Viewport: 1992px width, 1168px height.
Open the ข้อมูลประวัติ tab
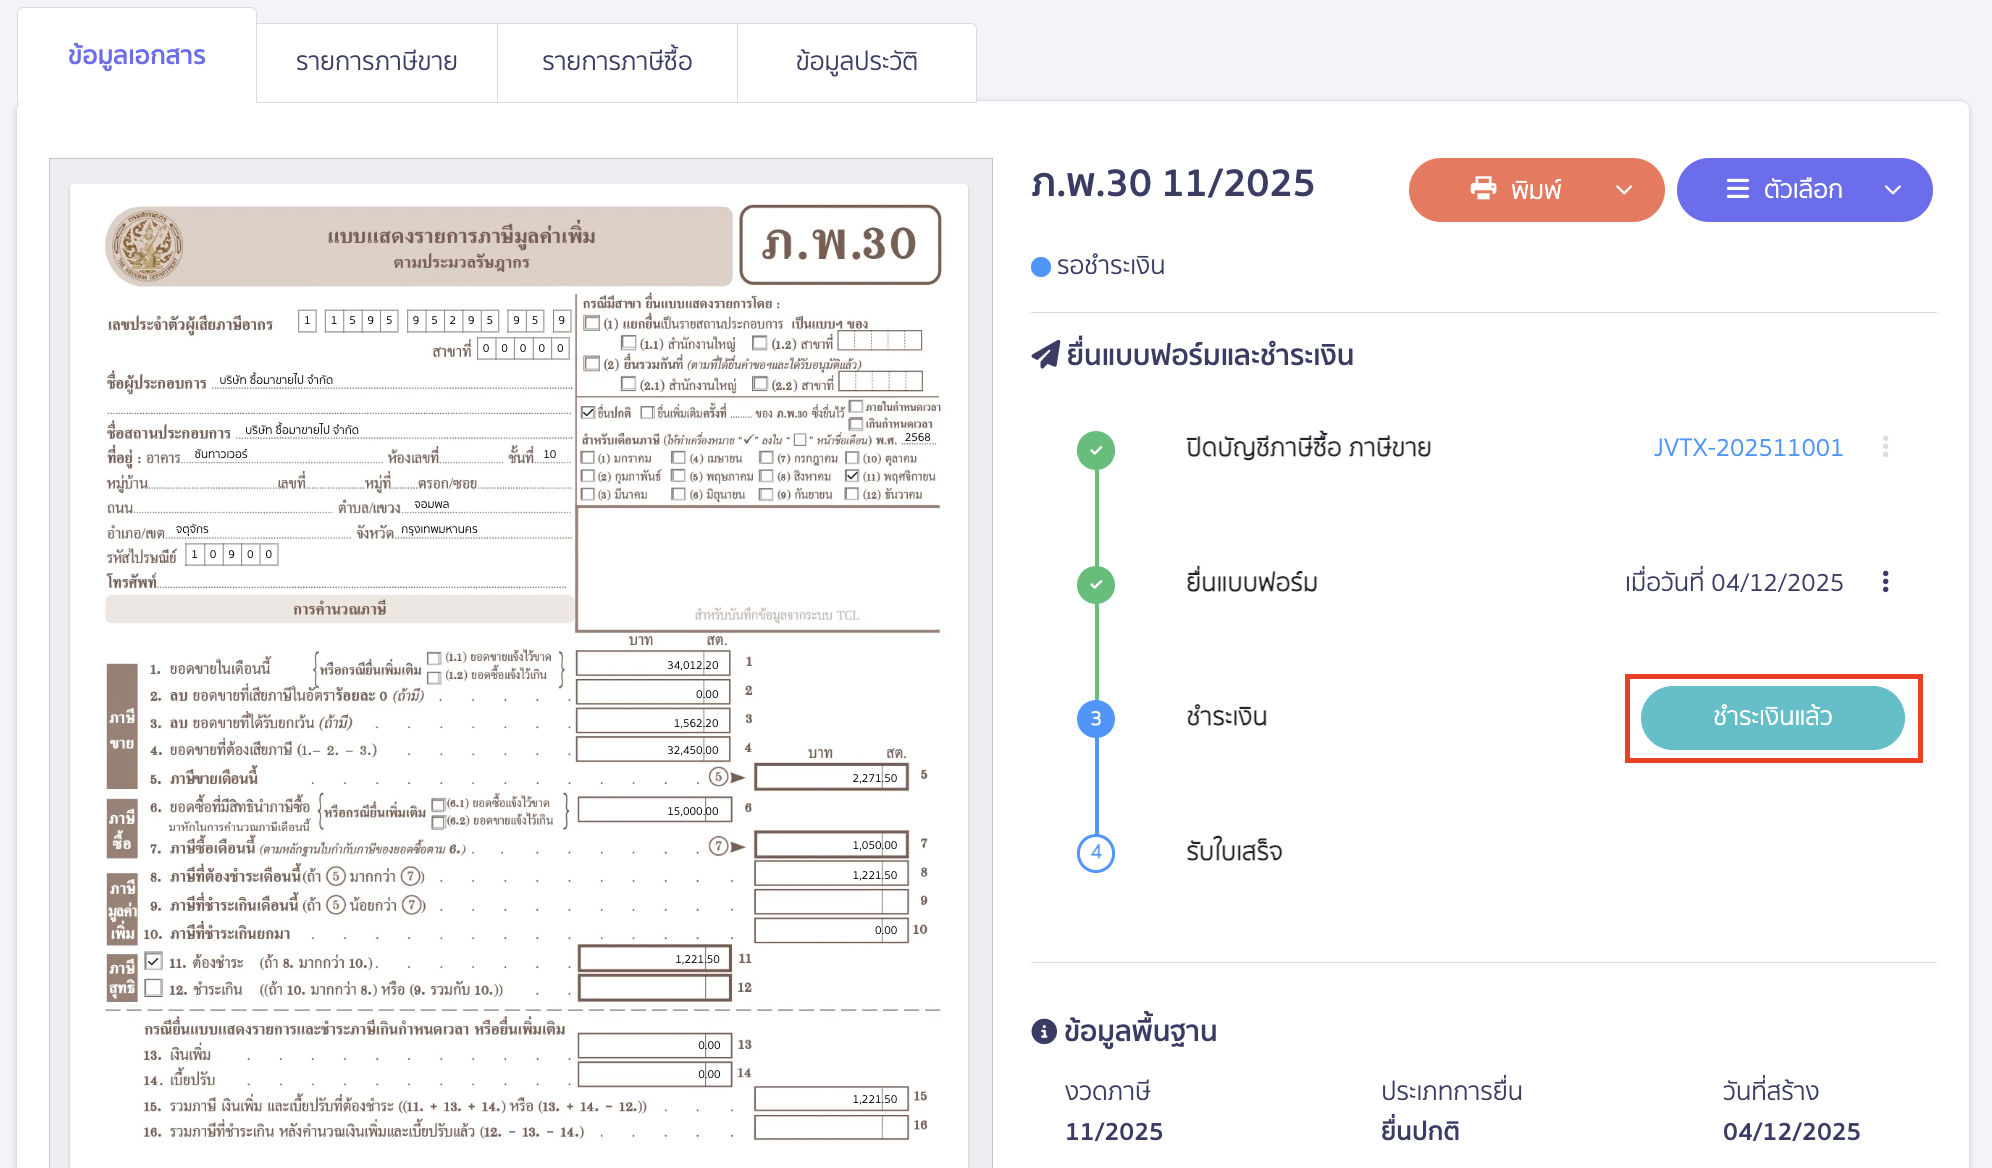tap(857, 62)
